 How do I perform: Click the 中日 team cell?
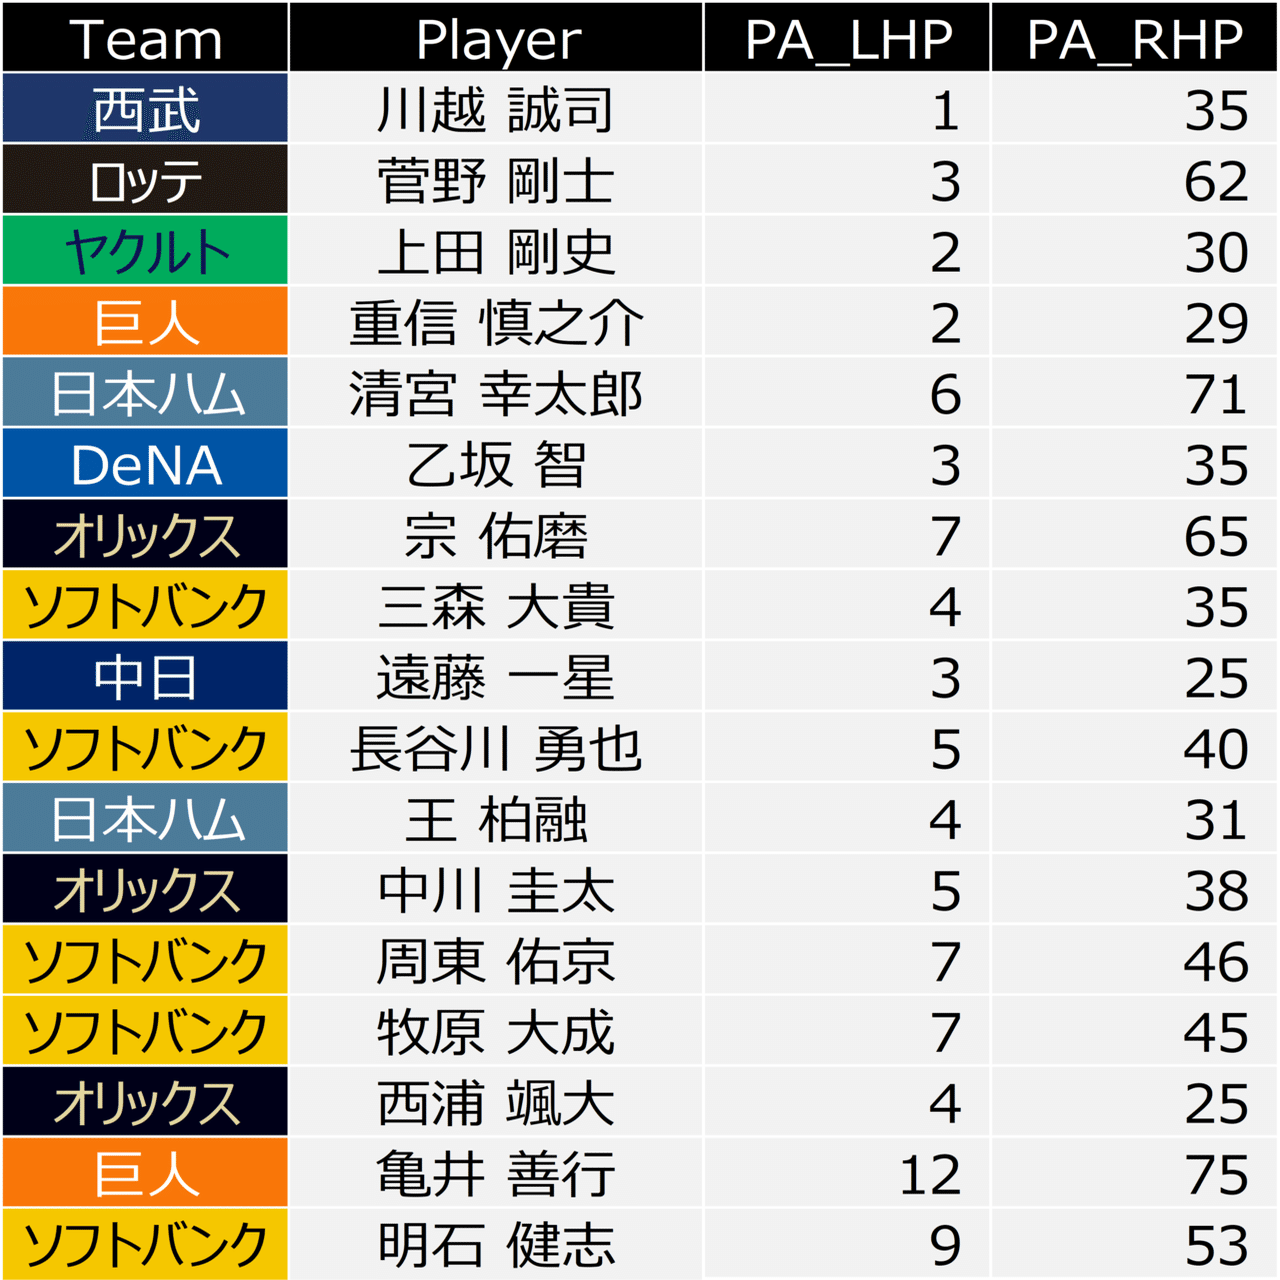point(146,678)
